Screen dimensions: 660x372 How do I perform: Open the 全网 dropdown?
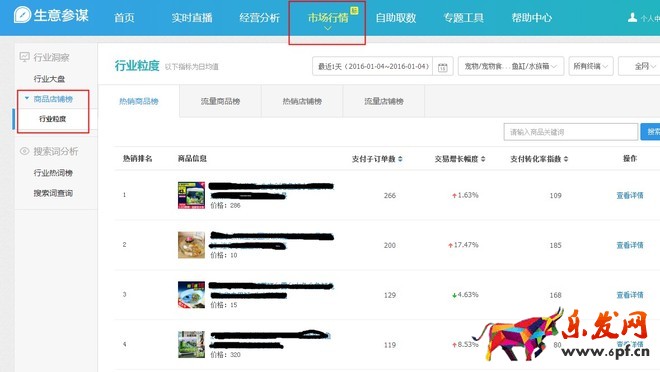[640, 66]
